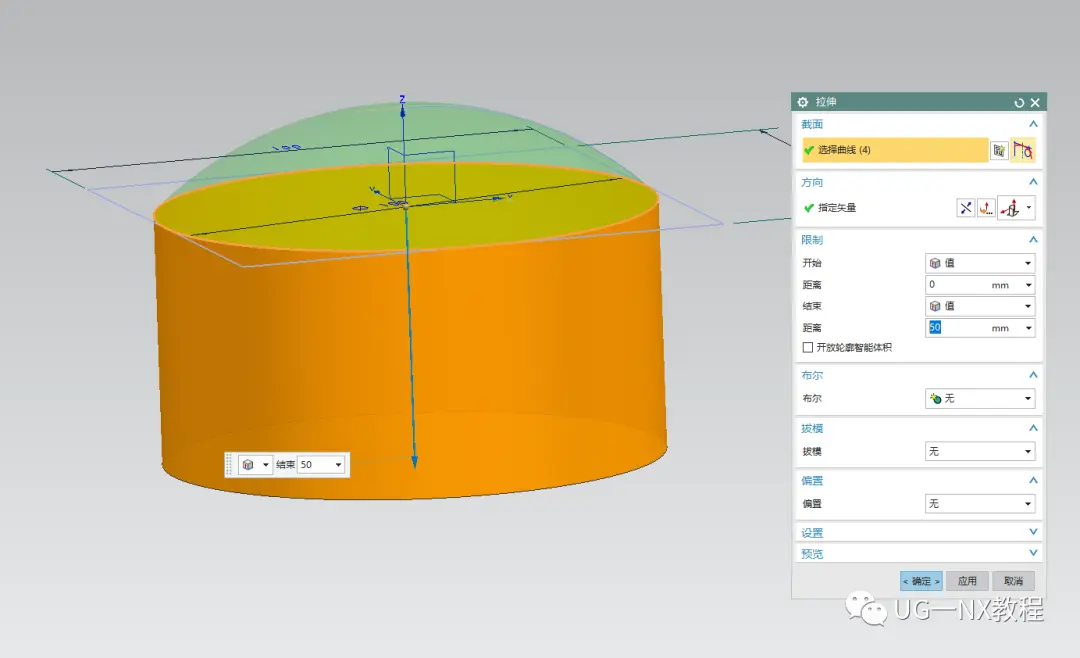Click the curve icon at the row's end
Image resolution: width=1080 pixels, height=658 pixels.
point(1023,150)
